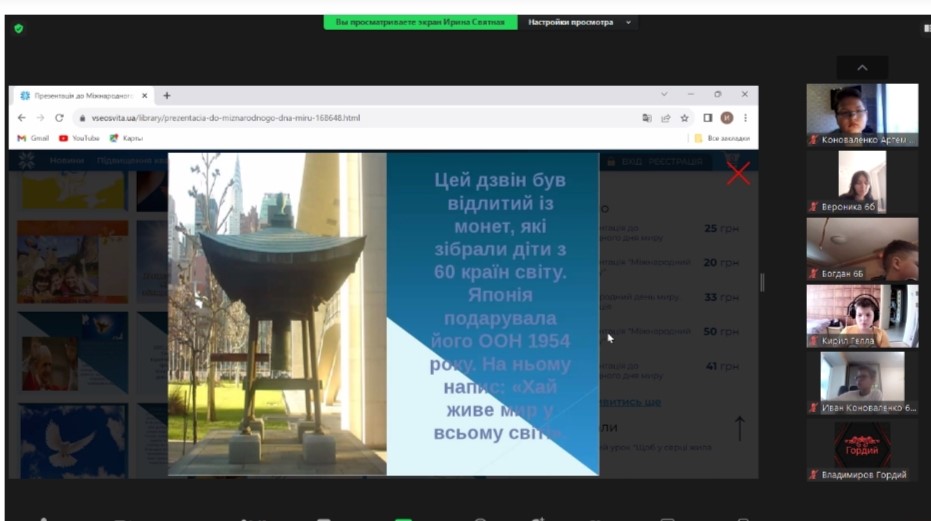Open the Настройки просмотра dropdown
This screenshot has width=931, height=521.
pos(578,22)
